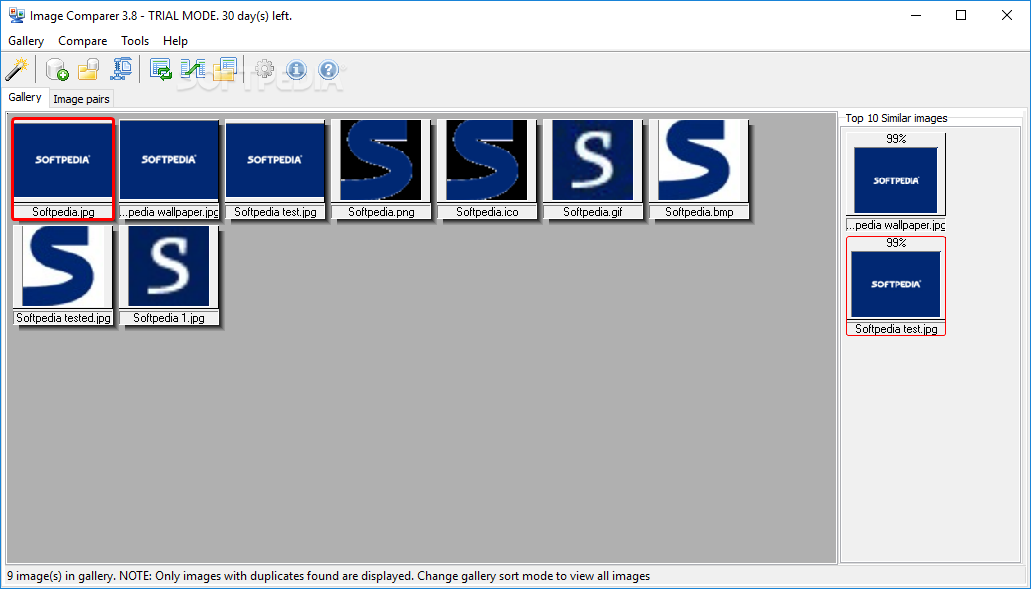Viewport: 1031px width, 589px height.
Task: Select the Softpedia.gif thumbnail
Action: (x=593, y=169)
